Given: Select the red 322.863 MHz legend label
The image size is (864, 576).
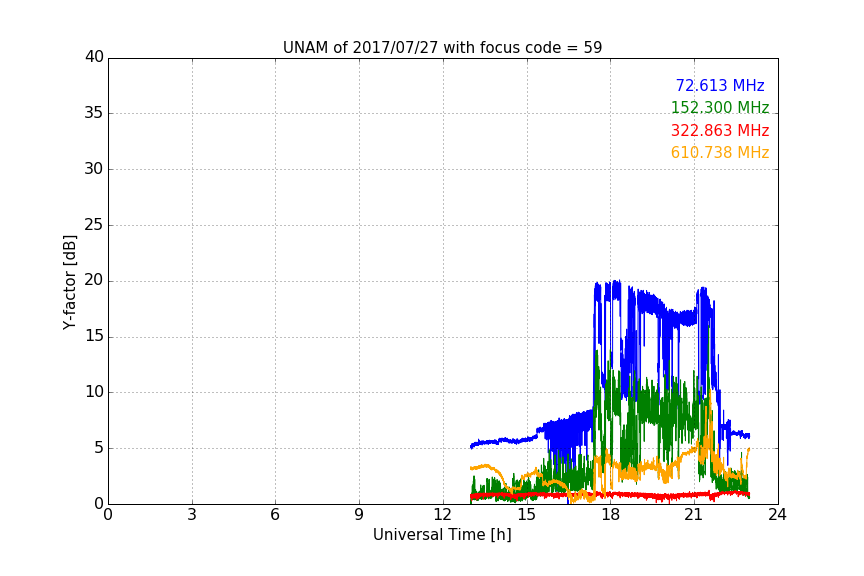Looking at the screenshot, I should (x=720, y=130).
